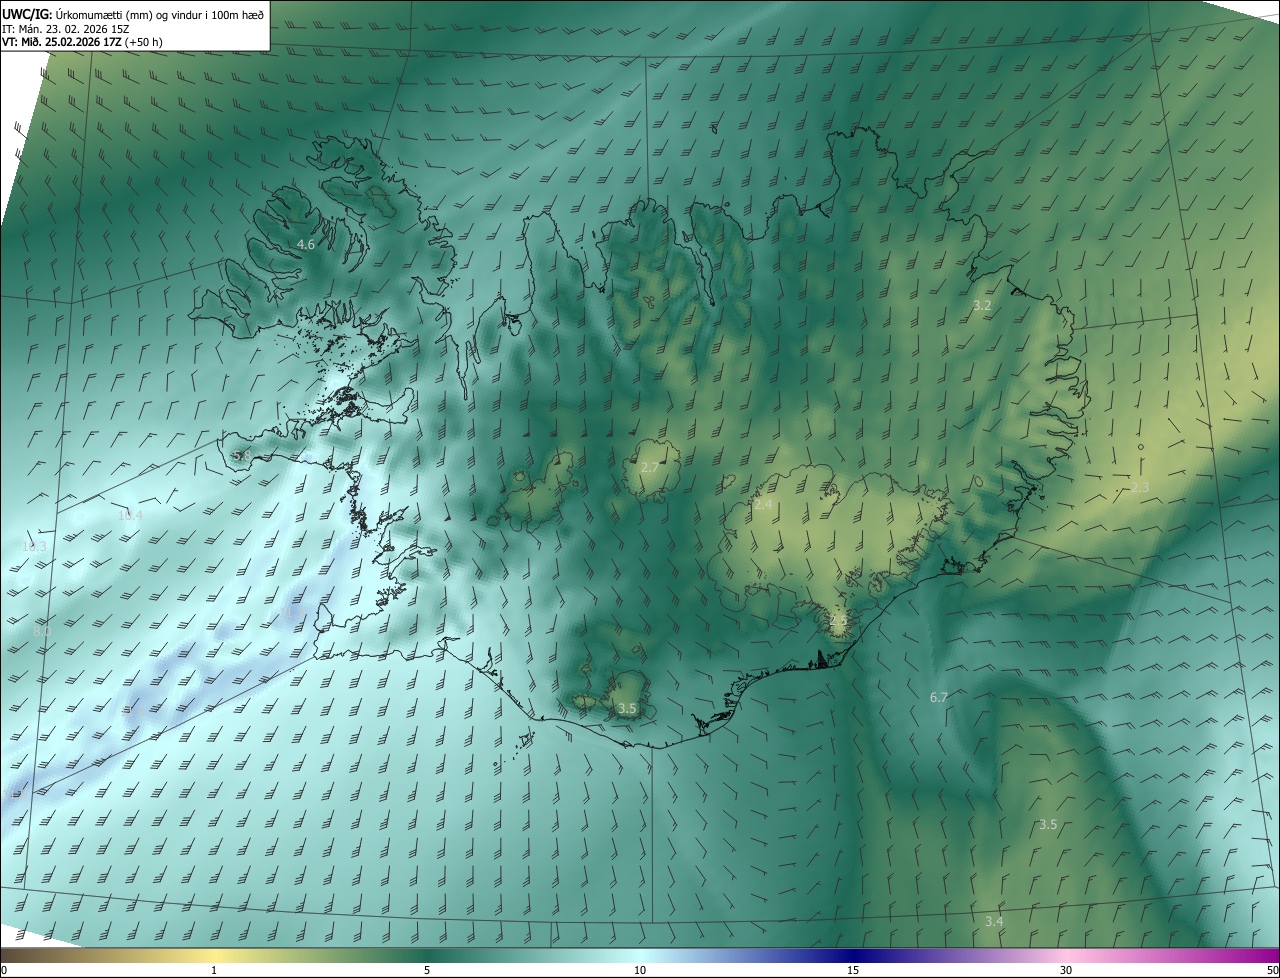Click the 30 tick label on the color scale
The height and width of the screenshot is (978, 1280).
click(1066, 970)
